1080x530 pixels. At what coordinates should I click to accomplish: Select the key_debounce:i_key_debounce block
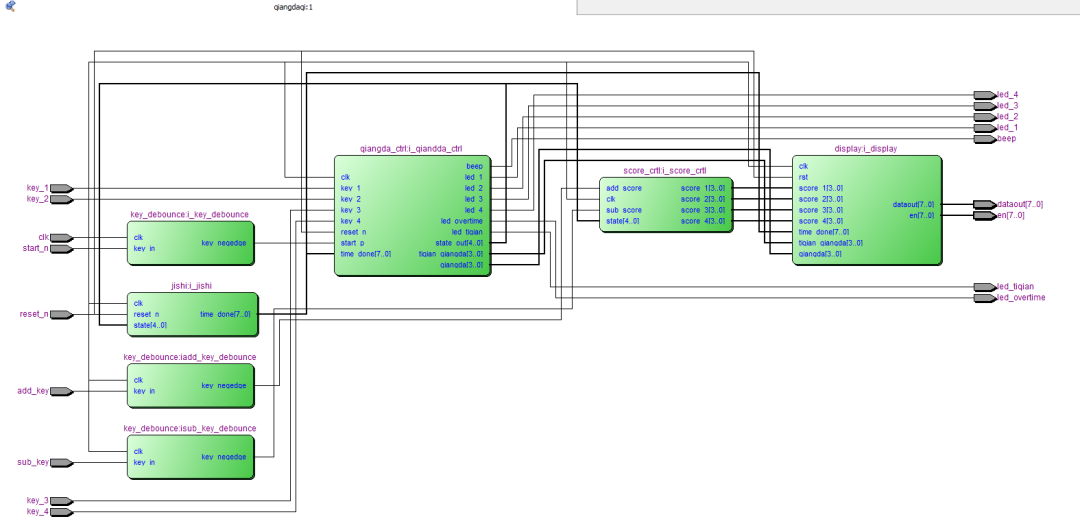[x=190, y=243]
